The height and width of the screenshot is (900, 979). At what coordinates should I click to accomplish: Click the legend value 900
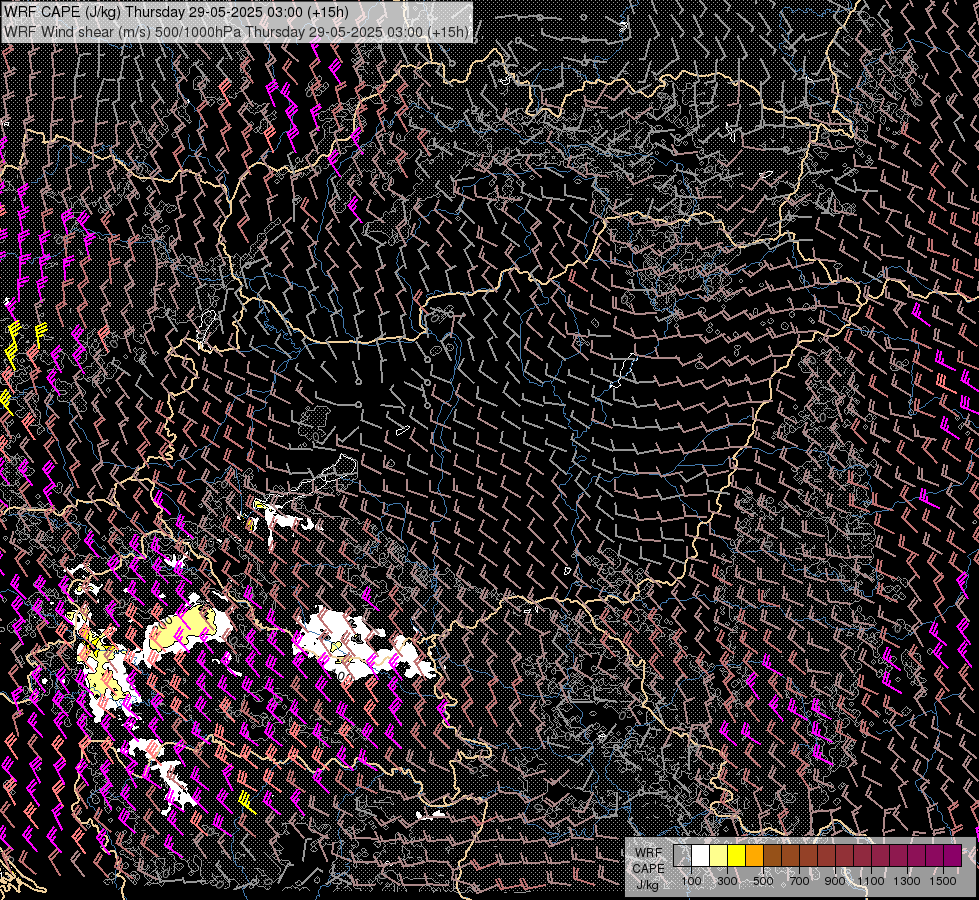pyautogui.click(x=835, y=881)
